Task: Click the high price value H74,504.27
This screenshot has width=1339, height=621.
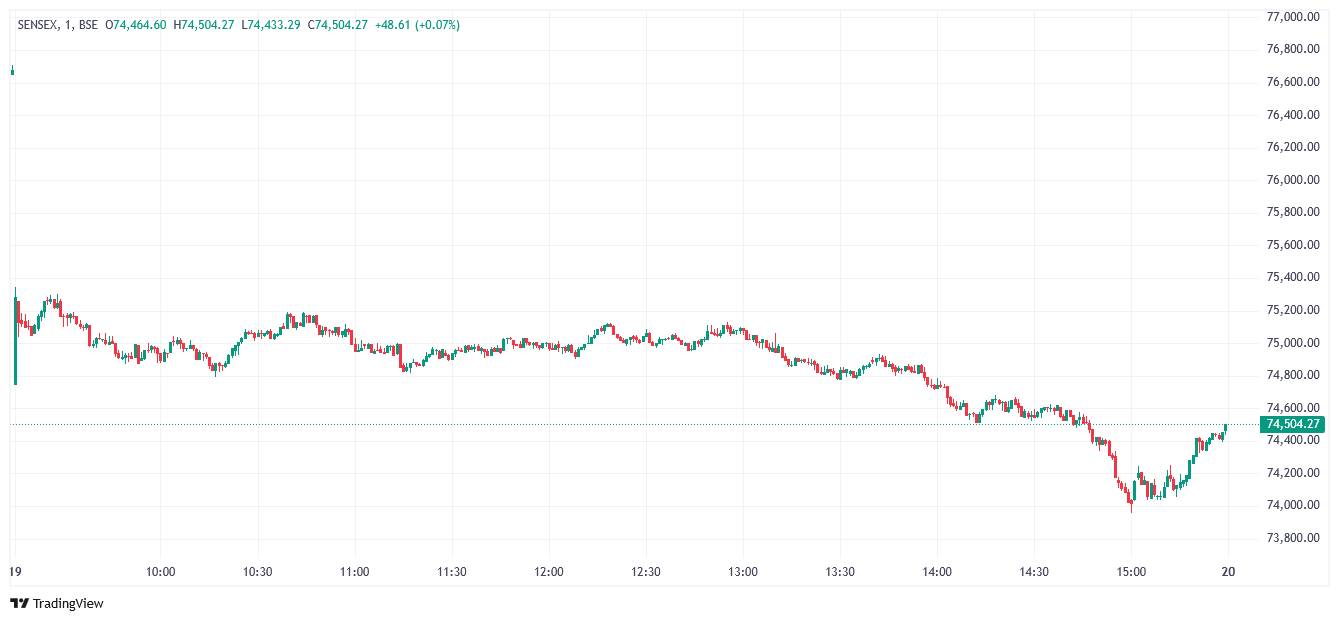Action: coord(204,25)
